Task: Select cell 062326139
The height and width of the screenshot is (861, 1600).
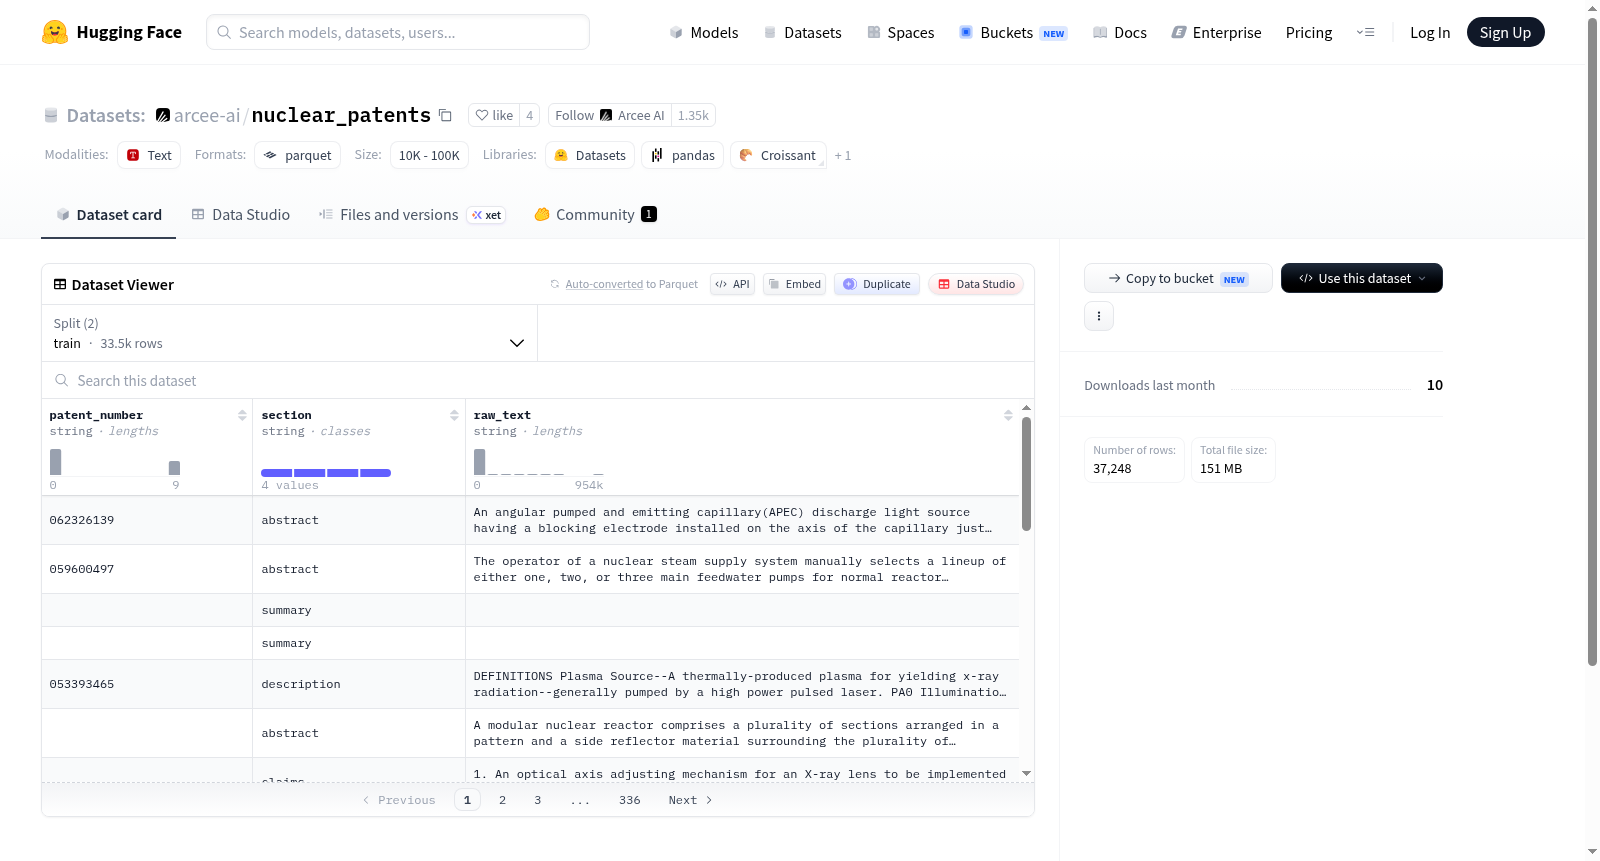Action: pos(147,520)
